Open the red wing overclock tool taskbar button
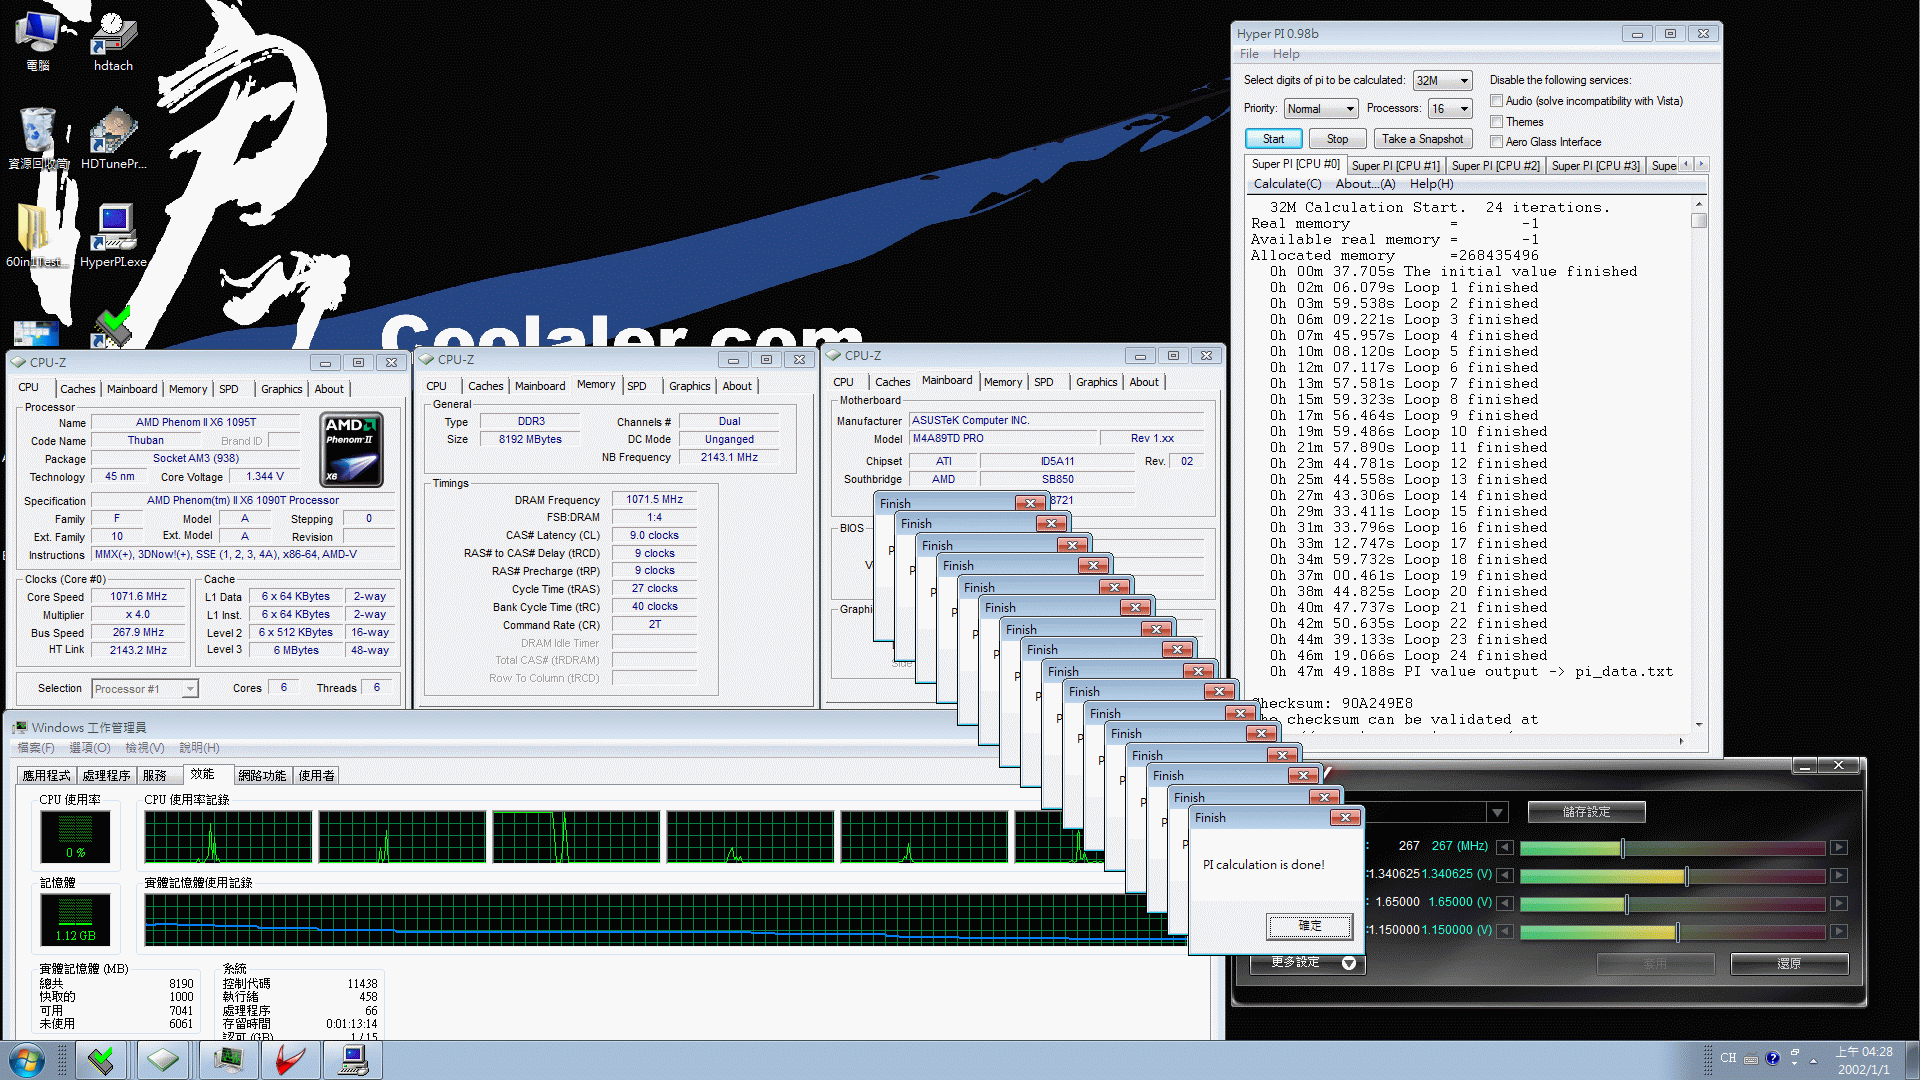Screen dimensions: 1920x1080 pyautogui.click(x=290, y=1060)
